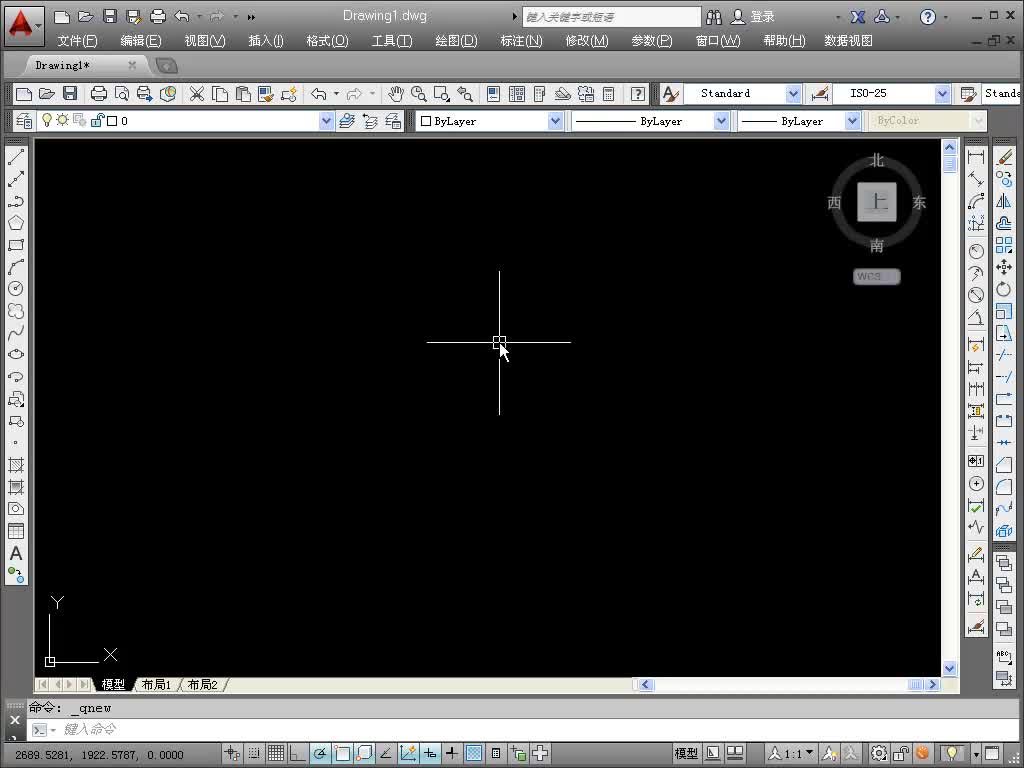Open the 绘图(D) menu
The height and width of the screenshot is (768, 1024).
(456, 41)
